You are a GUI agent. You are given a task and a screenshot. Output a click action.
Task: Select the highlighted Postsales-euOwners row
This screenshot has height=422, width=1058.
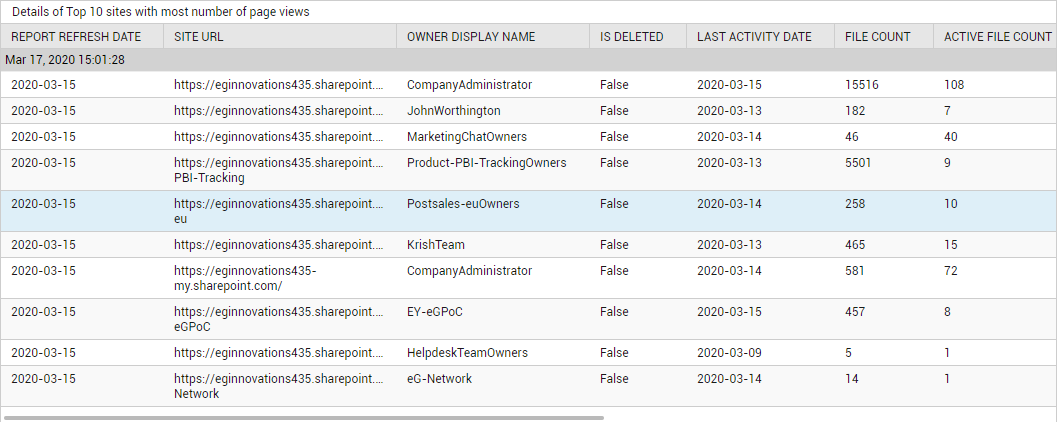pyautogui.click(x=528, y=211)
